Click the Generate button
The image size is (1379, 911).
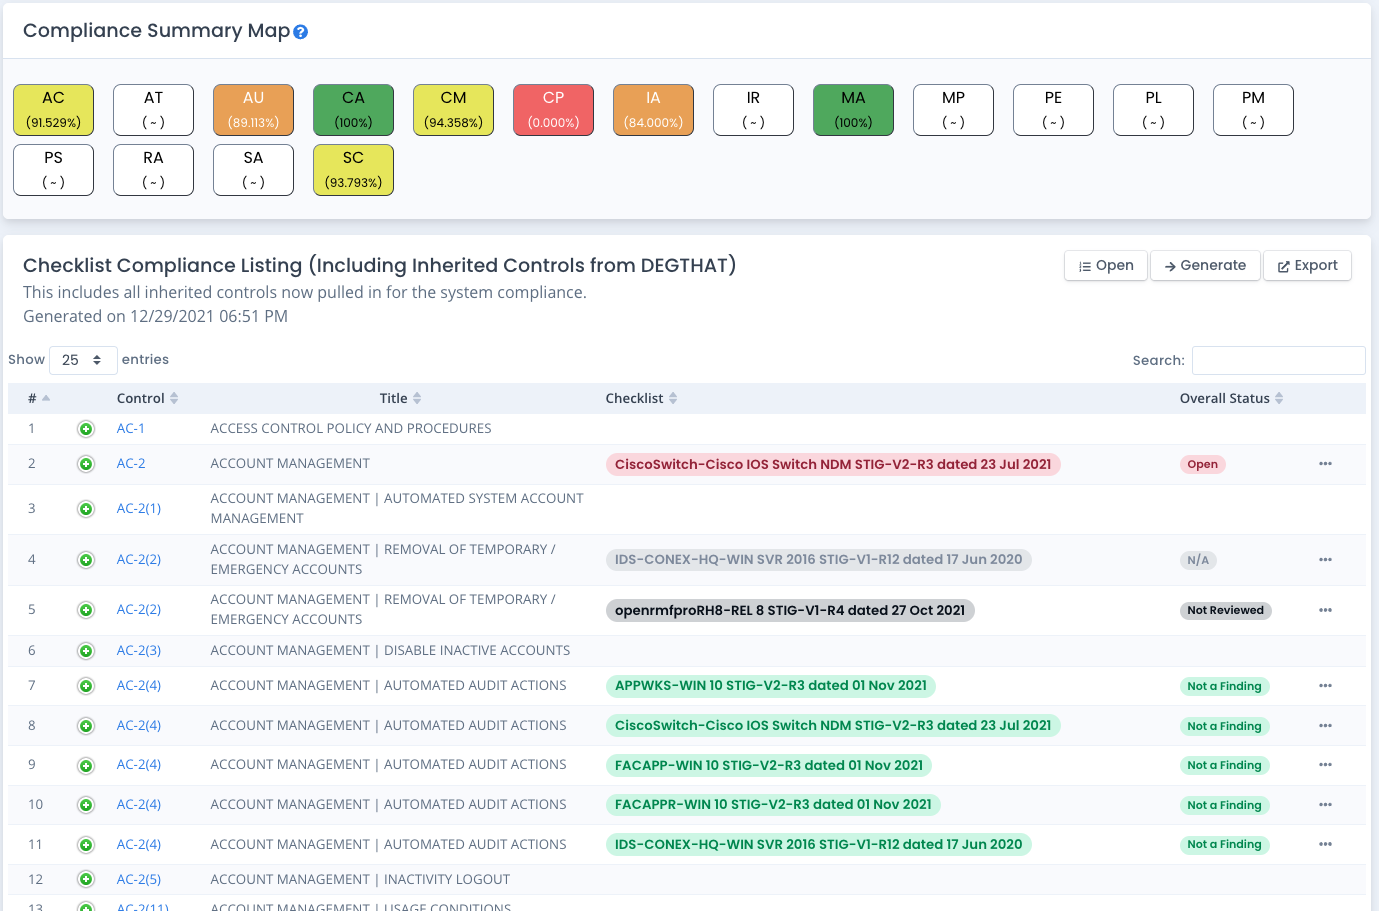point(1205,265)
